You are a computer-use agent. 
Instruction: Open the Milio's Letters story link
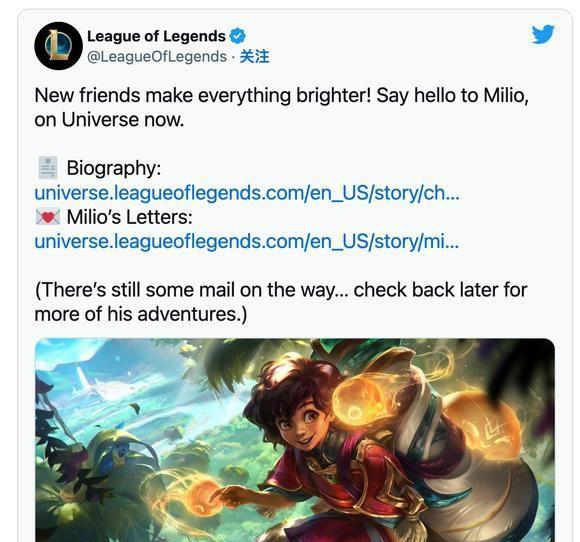click(x=246, y=242)
